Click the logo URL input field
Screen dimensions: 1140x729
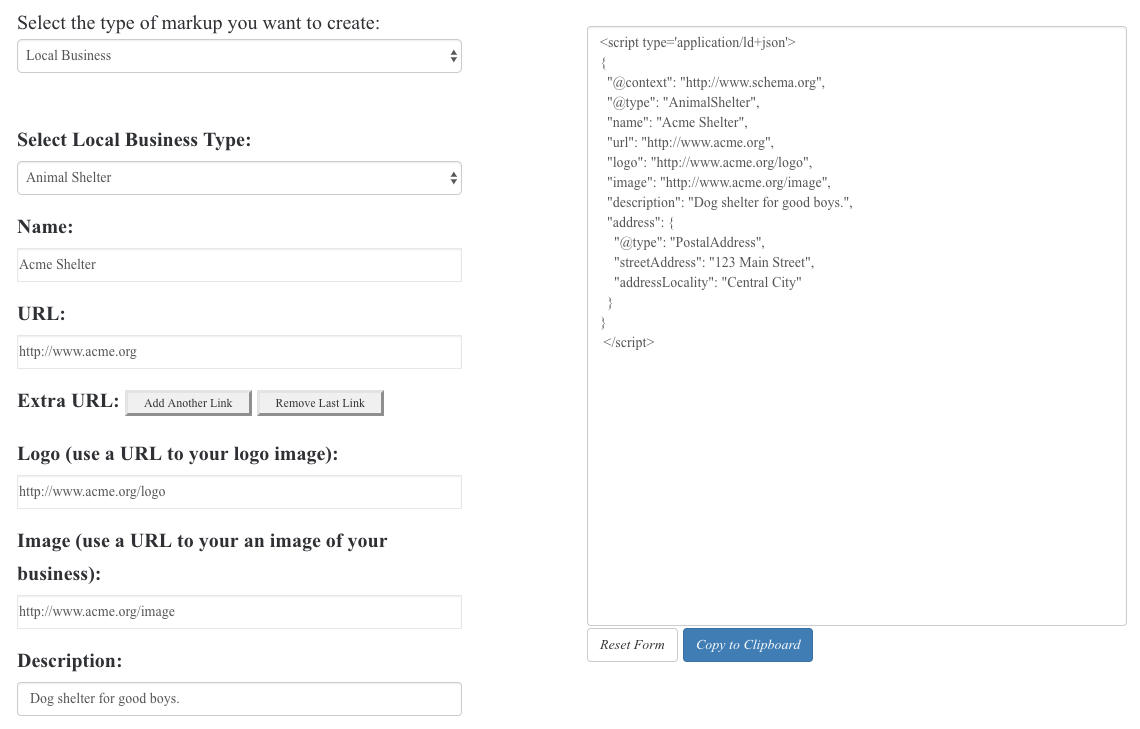(239, 492)
